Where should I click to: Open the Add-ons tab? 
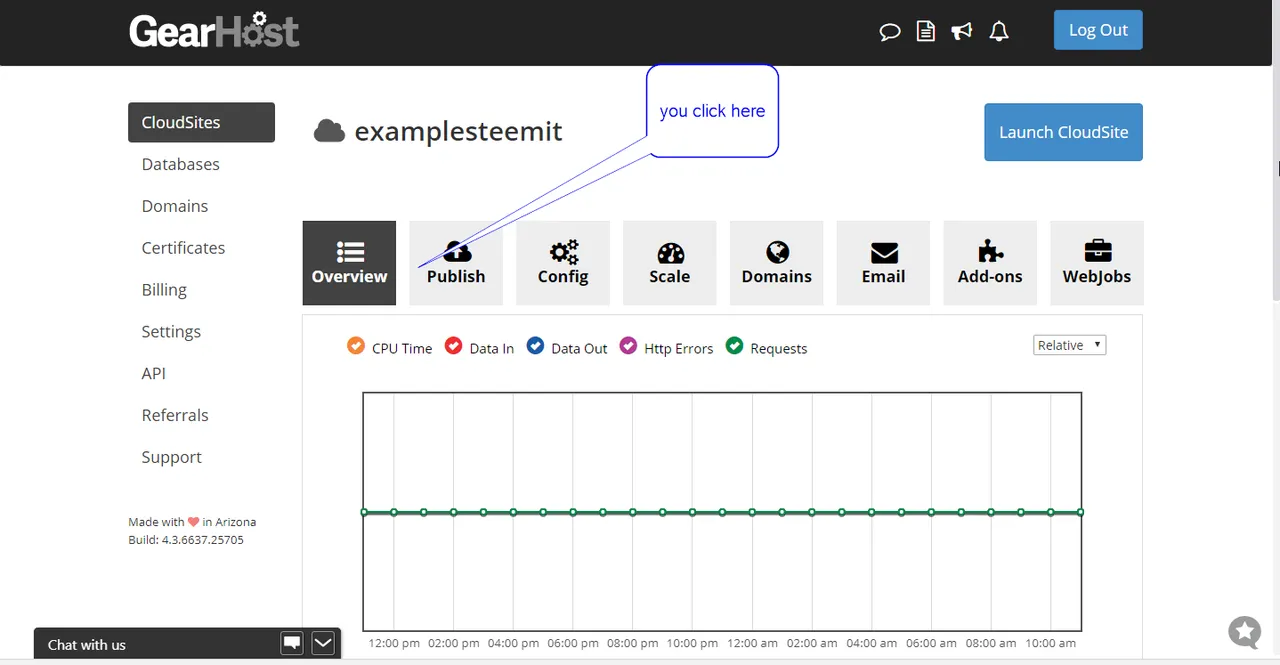pos(990,263)
